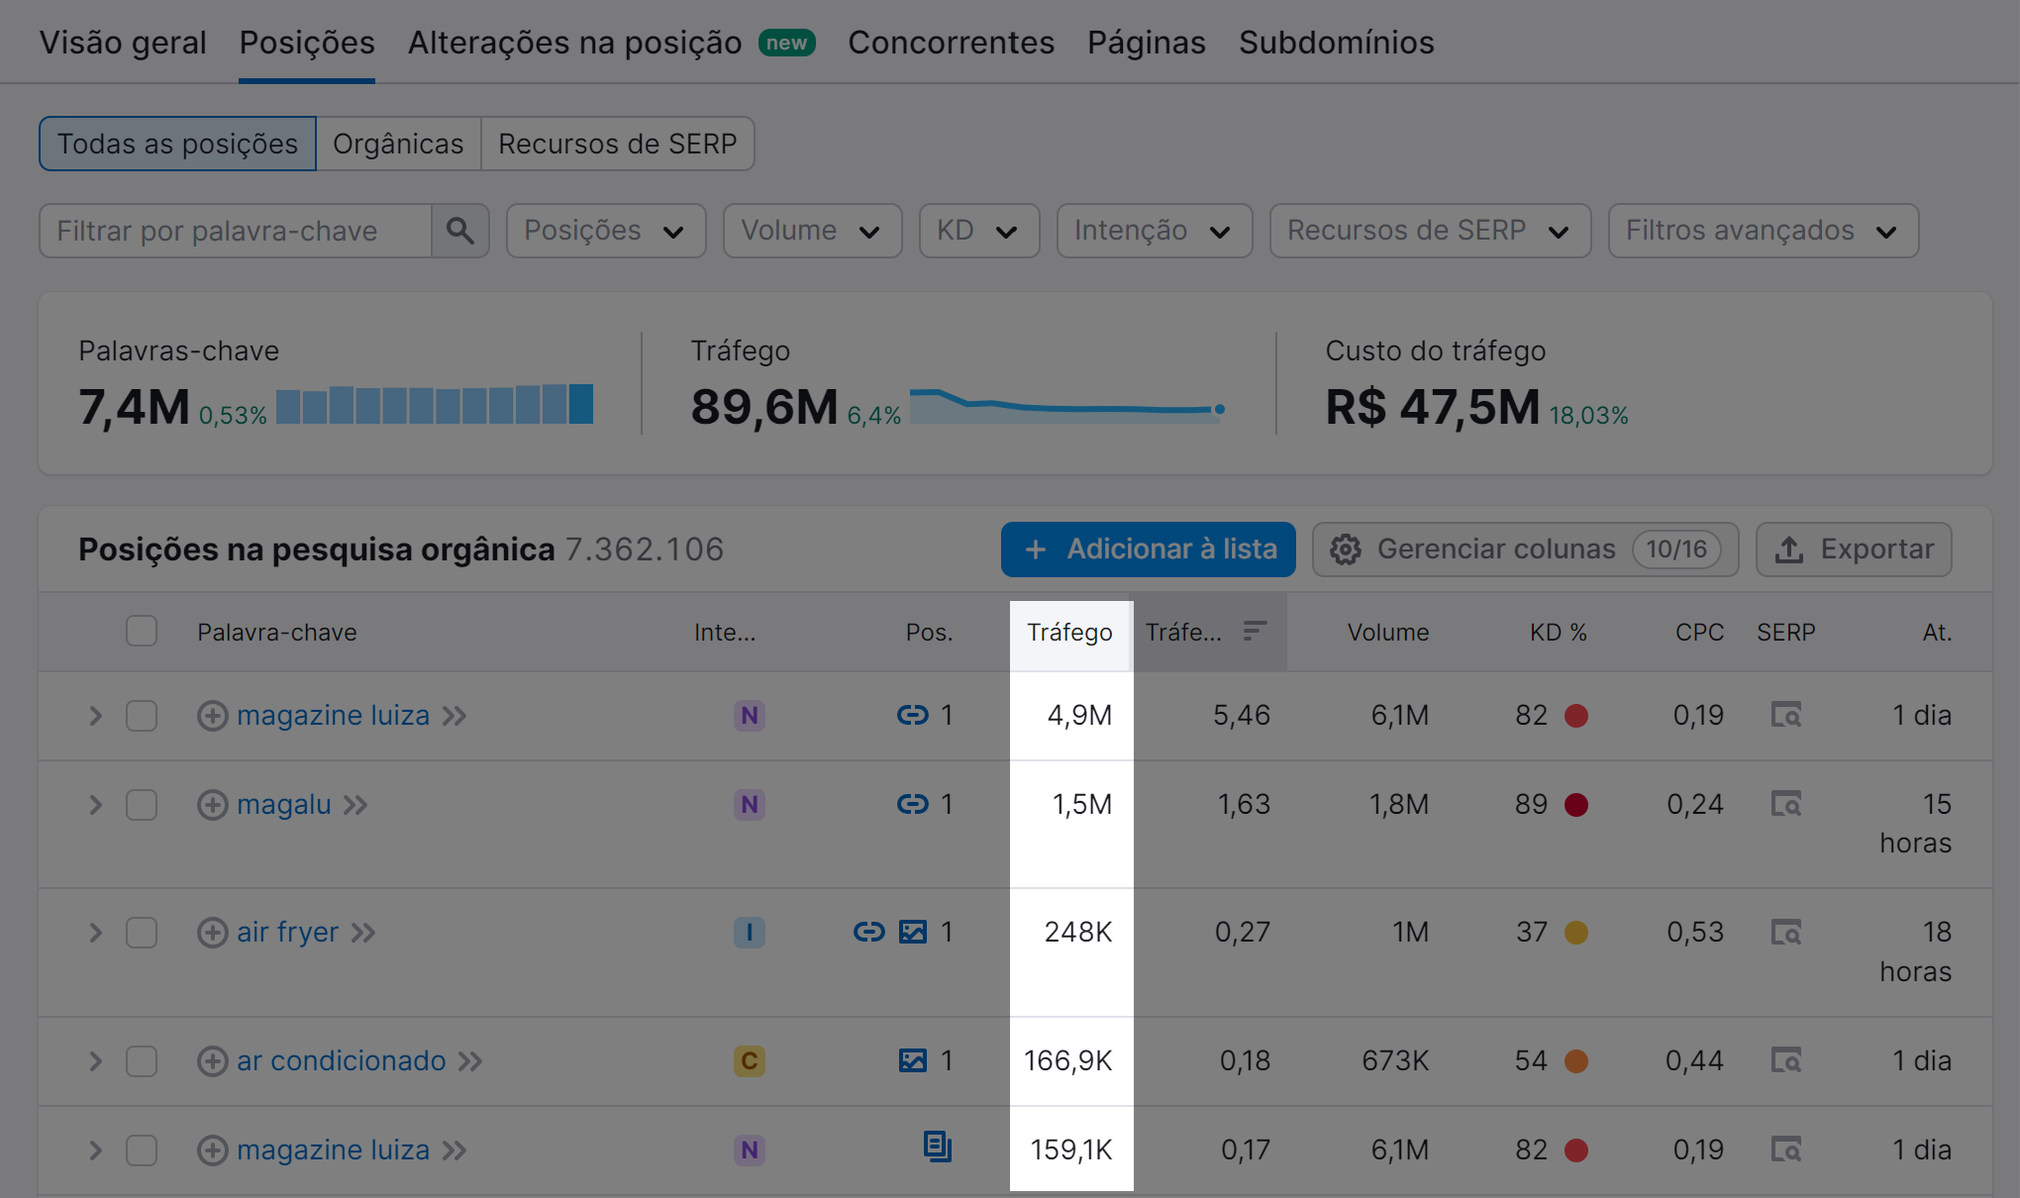Switch to the Páginas tab
The width and height of the screenshot is (2020, 1198).
(1146, 43)
